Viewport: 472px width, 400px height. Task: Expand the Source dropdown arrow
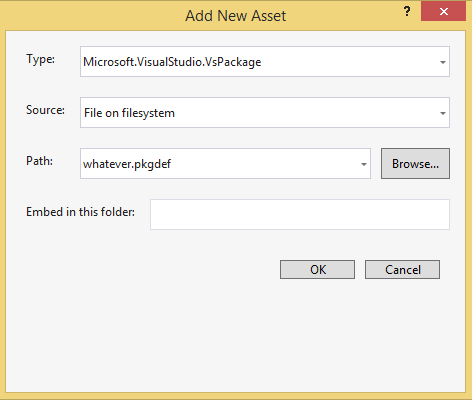(443, 113)
